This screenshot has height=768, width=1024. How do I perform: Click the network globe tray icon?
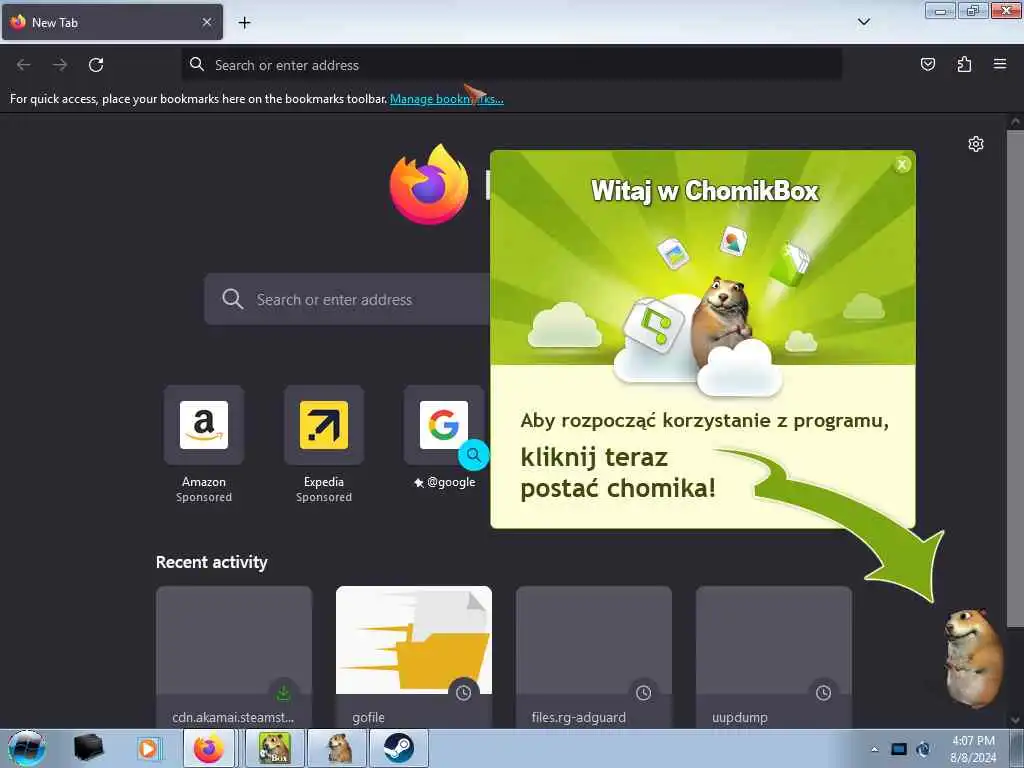tap(923, 749)
